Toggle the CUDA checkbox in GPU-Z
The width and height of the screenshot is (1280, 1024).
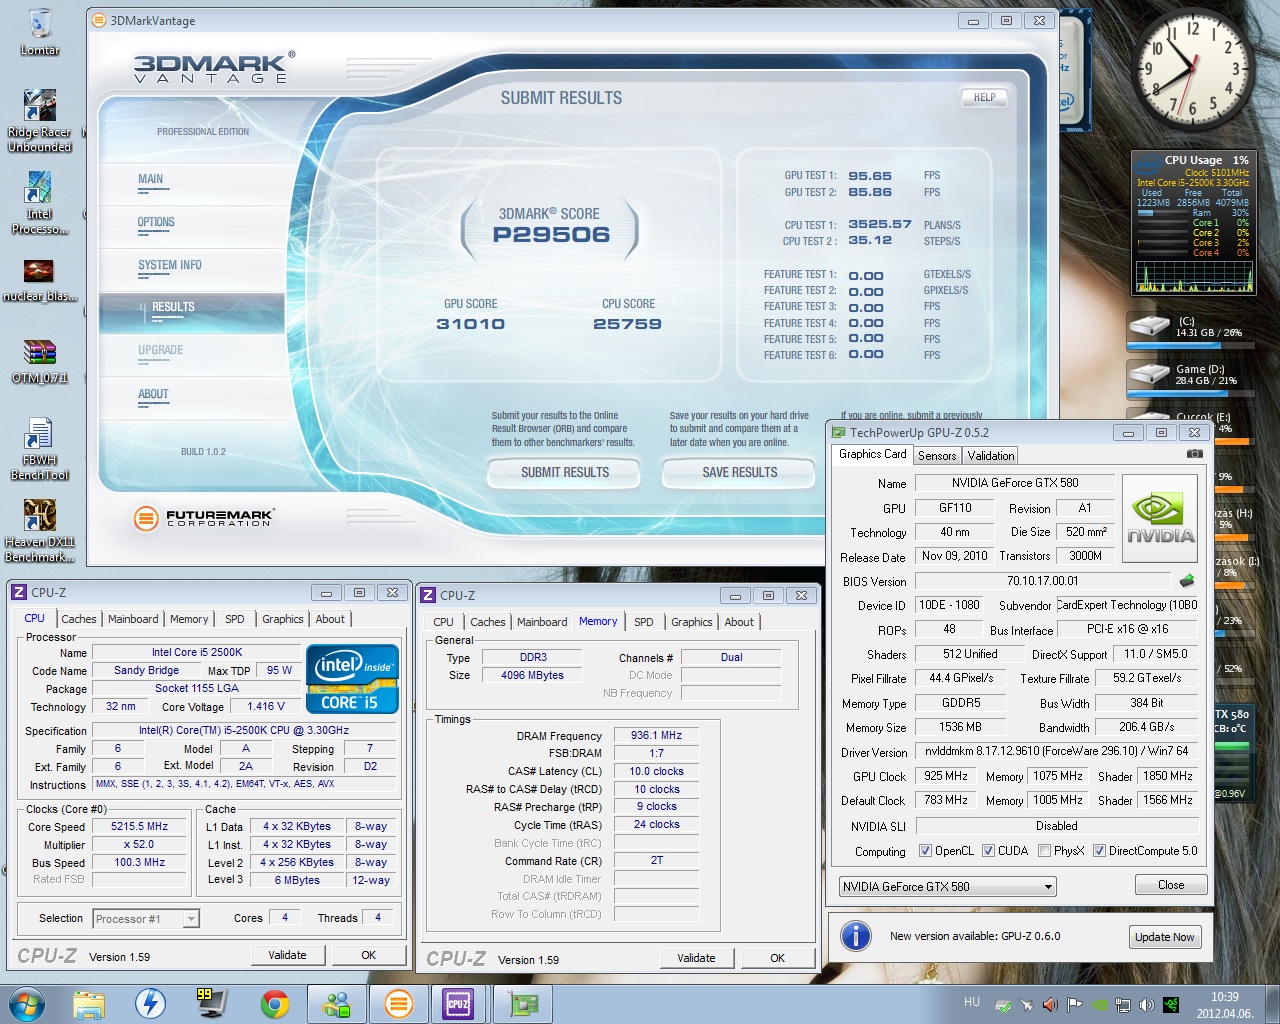(x=988, y=851)
